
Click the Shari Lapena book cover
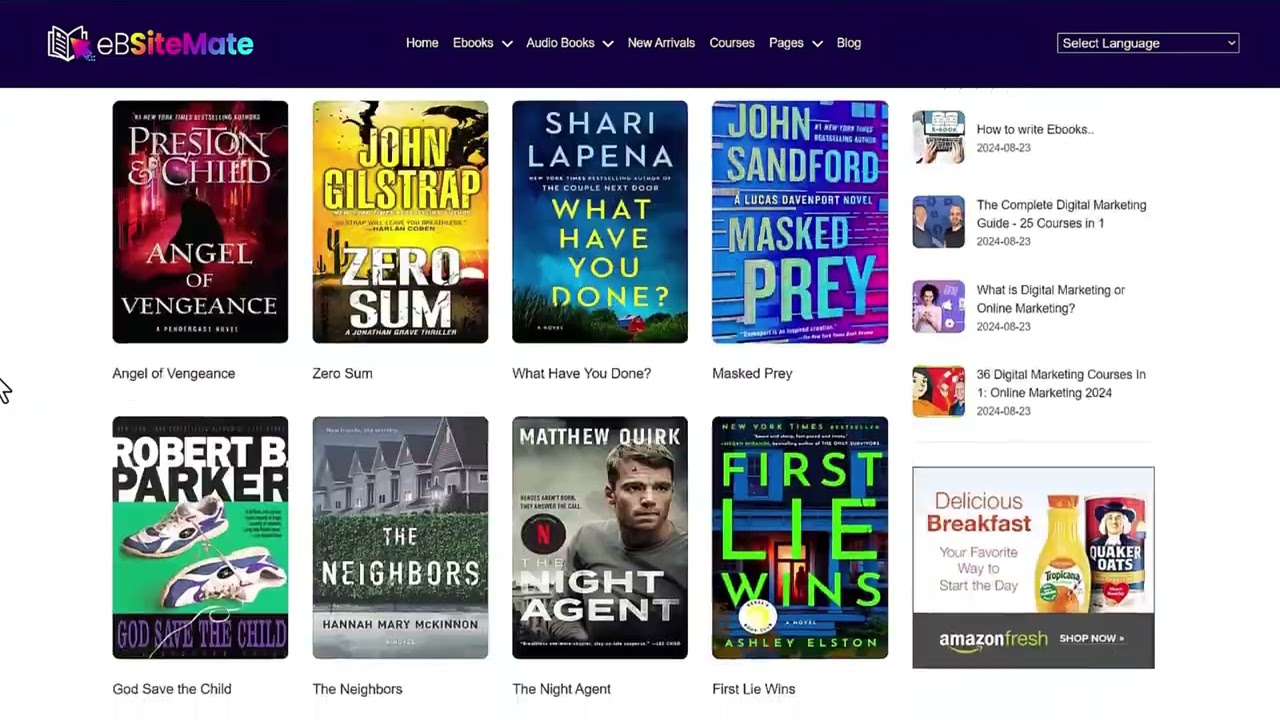point(600,222)
